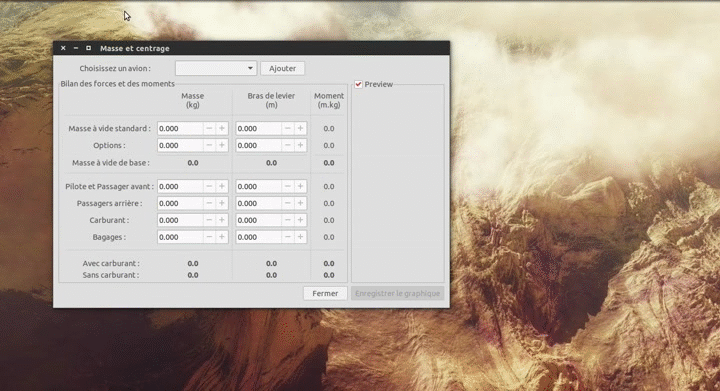Focus Passagers arrière mass field
This screenshot has width=720, height=391.
pyautogui.click(x=180, y=203)
